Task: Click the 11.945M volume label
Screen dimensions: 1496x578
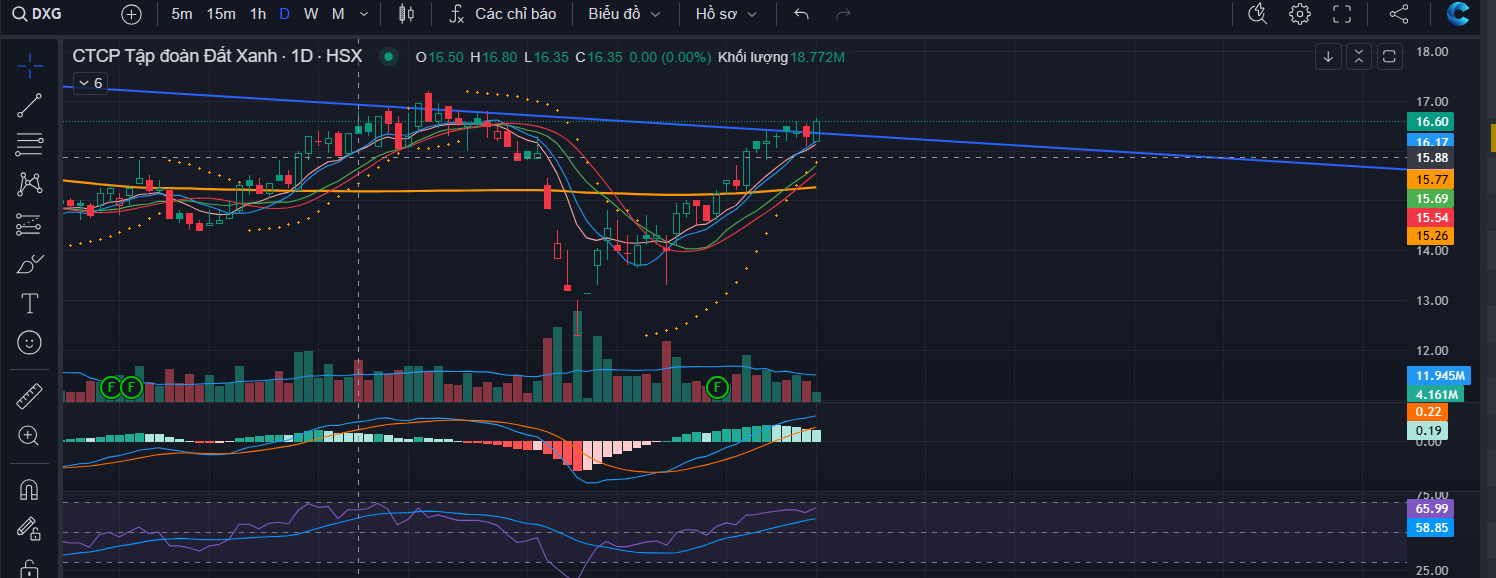Action: click(1437, 376)
